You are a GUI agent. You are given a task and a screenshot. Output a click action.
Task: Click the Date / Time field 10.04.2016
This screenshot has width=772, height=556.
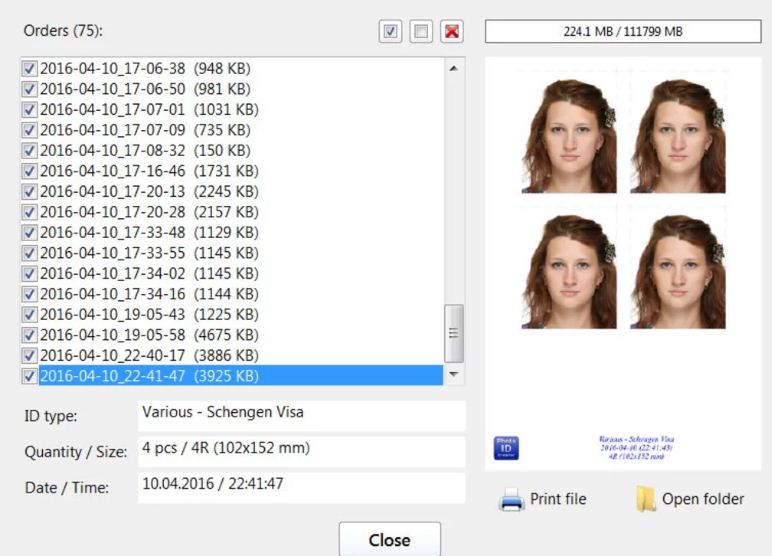click(302, 488)
